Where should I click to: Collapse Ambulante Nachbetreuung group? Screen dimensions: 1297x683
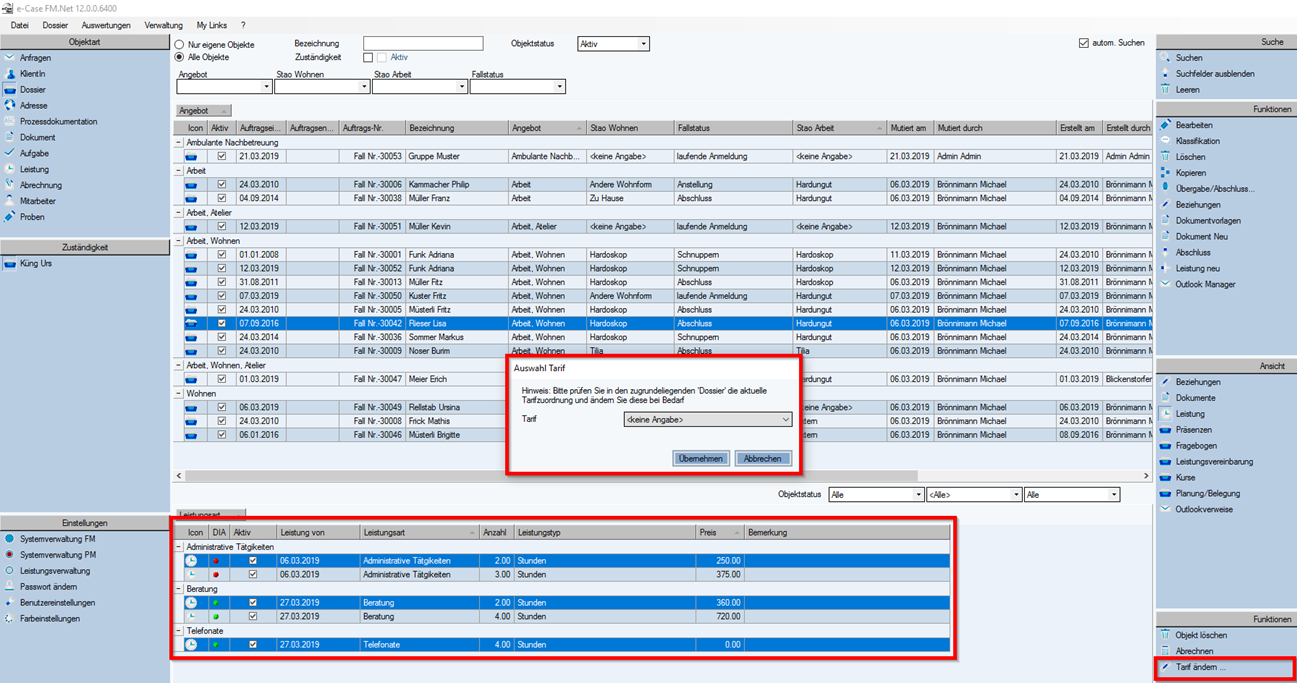[179, 143]
